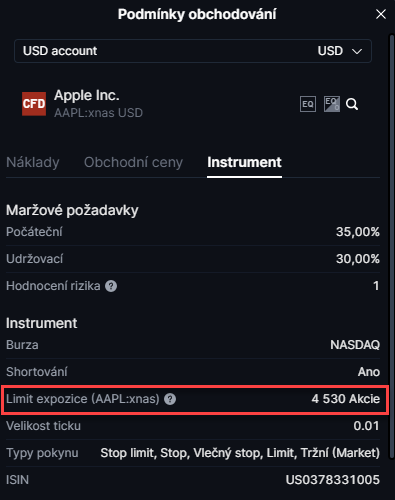Image resolution: width=395 pixels, height=500 pixels.
Task: Show help for Hodnocení rizika
Action: click(x=111, y=286)
